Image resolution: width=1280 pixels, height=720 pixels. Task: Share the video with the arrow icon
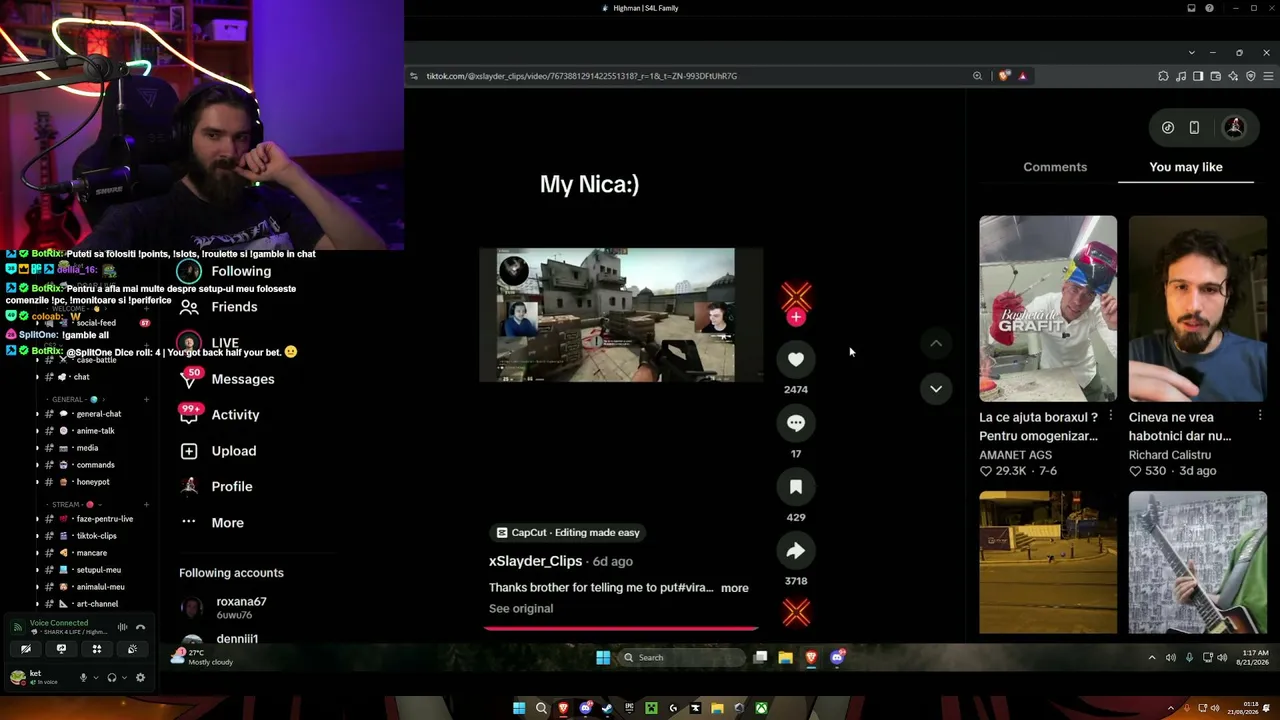(796, 551)
